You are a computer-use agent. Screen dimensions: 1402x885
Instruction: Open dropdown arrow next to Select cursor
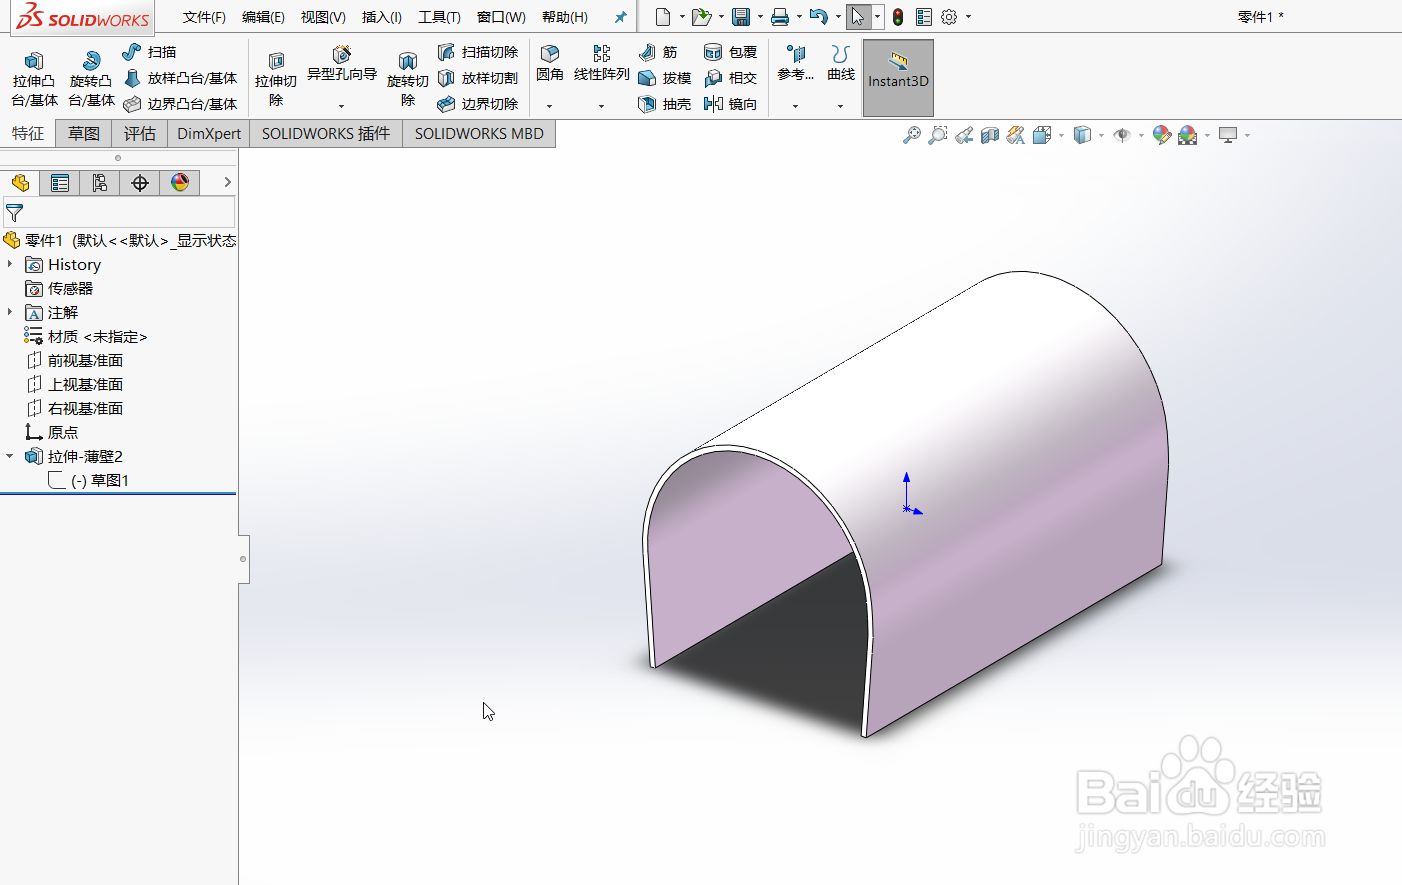point(877,17)
